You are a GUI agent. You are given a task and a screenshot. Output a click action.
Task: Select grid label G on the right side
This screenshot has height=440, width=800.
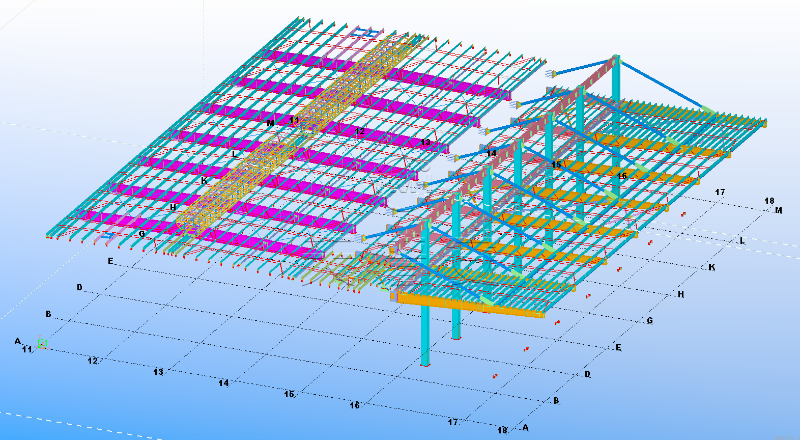click(649, 321)
